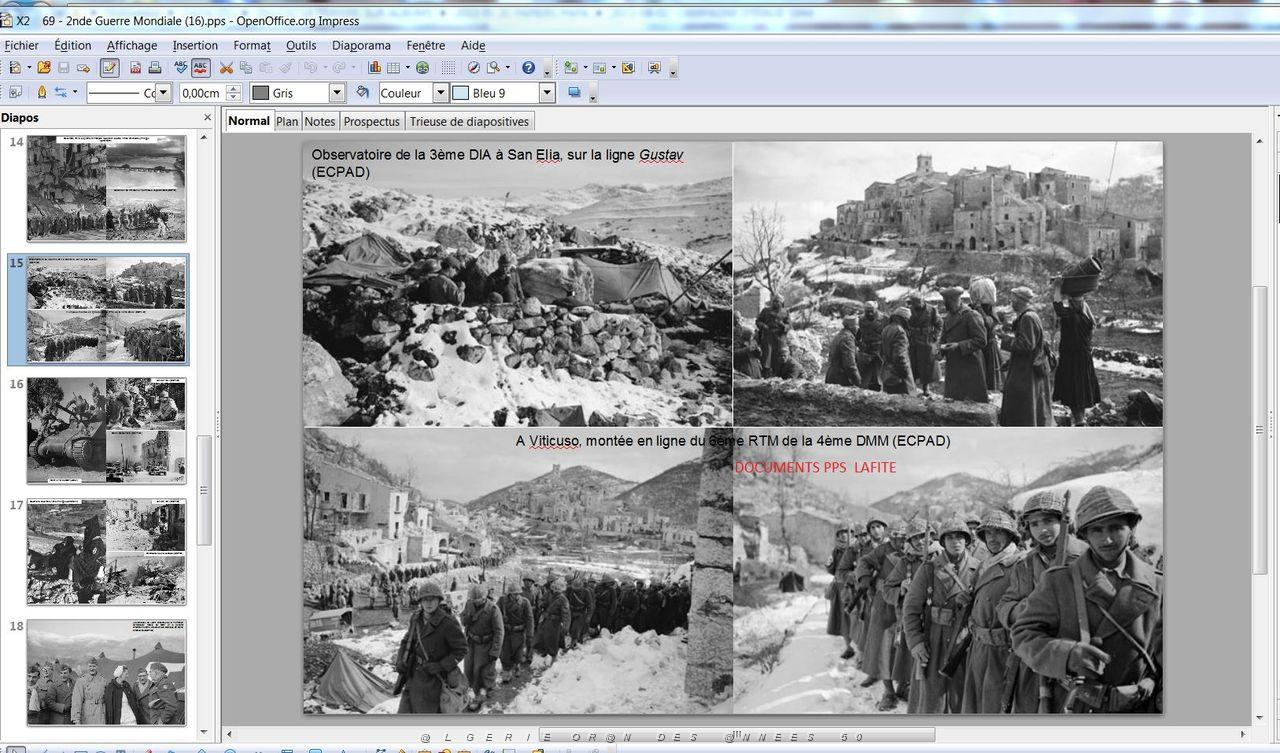
Task: Click the Area paint bucket icon
Action: tap(363, 92)
